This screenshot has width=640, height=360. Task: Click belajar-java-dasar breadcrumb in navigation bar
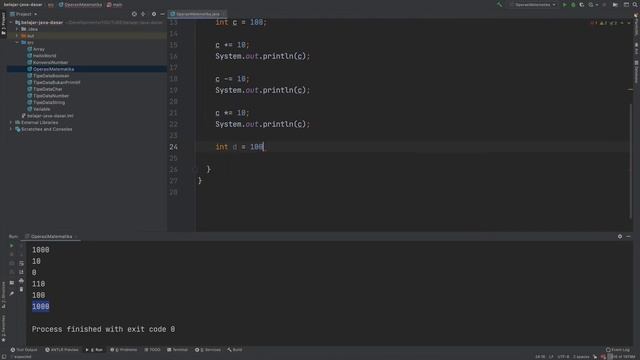point(23,5)
